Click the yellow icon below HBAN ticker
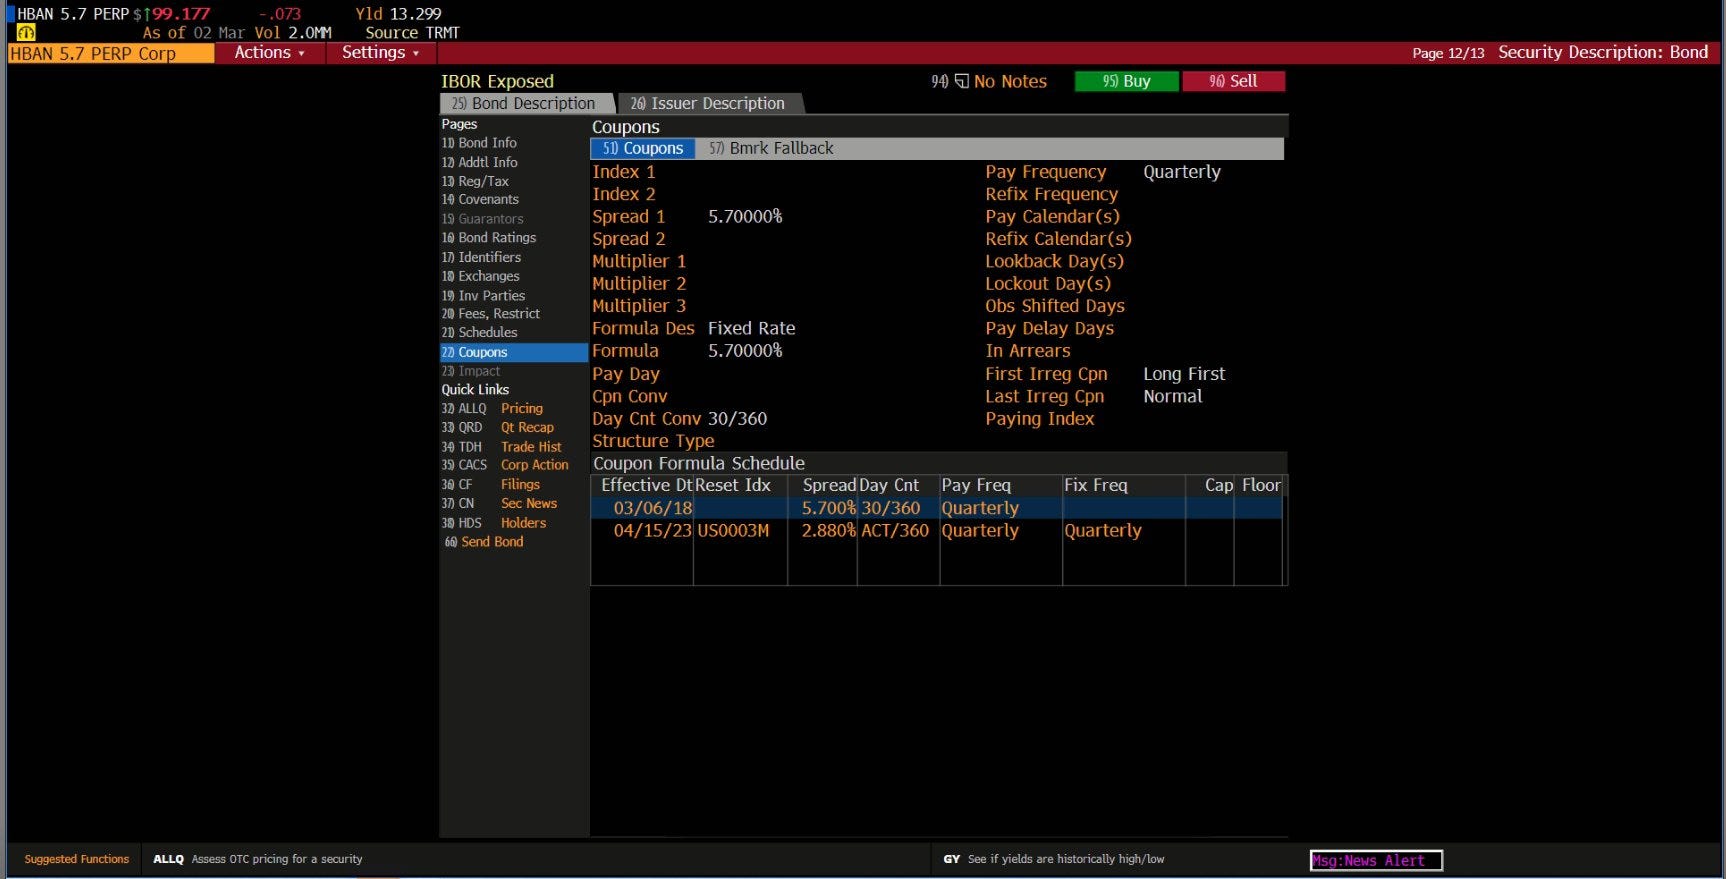 26,32
